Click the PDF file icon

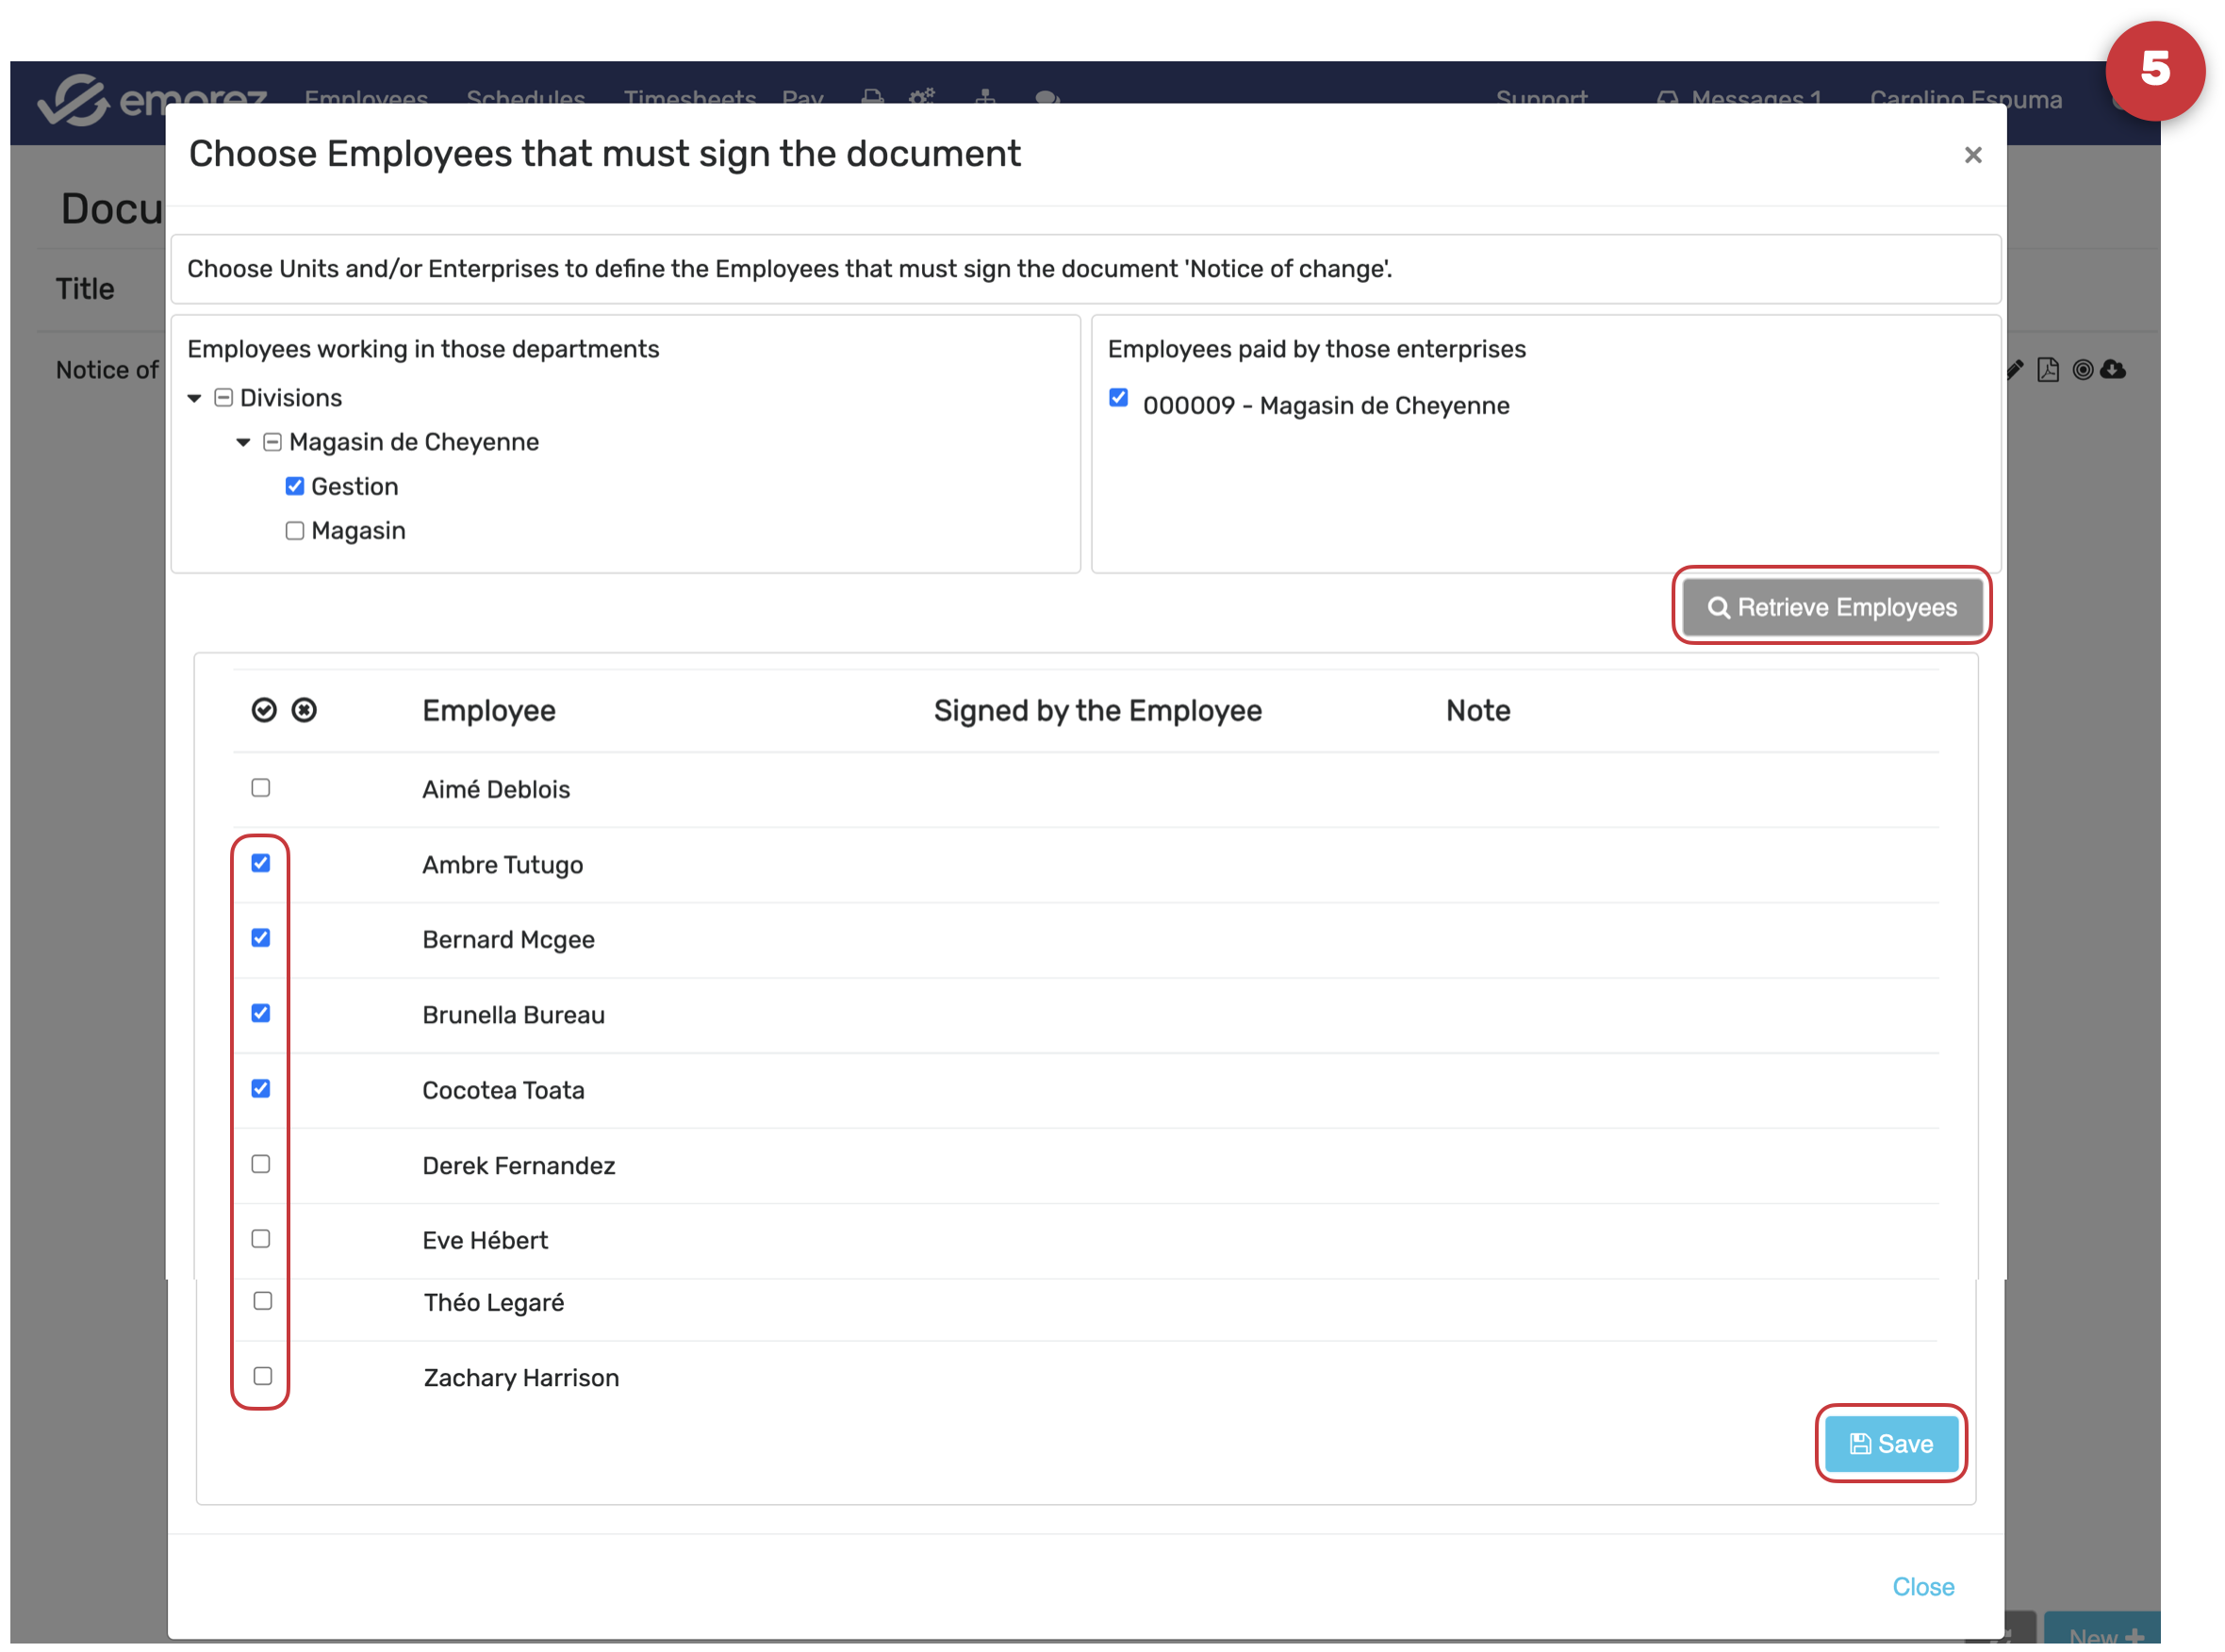click(x=2047, y=370)
